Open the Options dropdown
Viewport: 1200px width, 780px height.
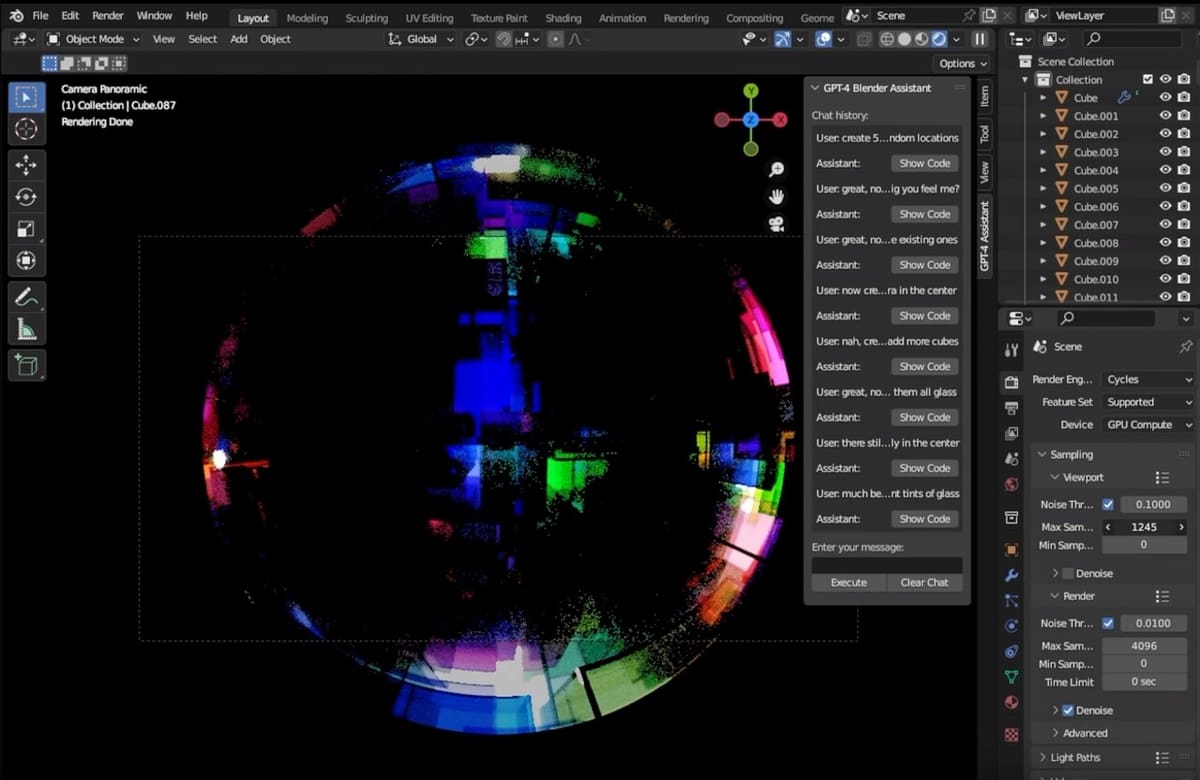pos(962,63)
